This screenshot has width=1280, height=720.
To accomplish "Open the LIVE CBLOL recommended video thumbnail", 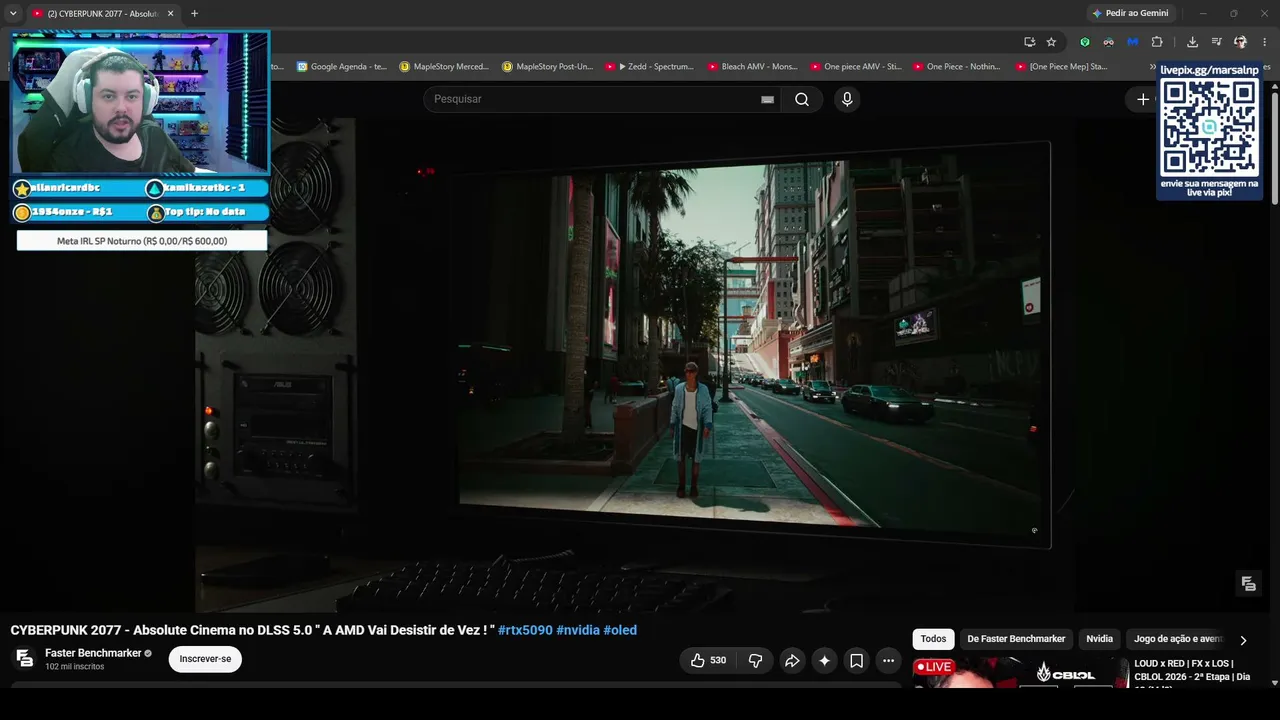I will [x=1019, y=672].
